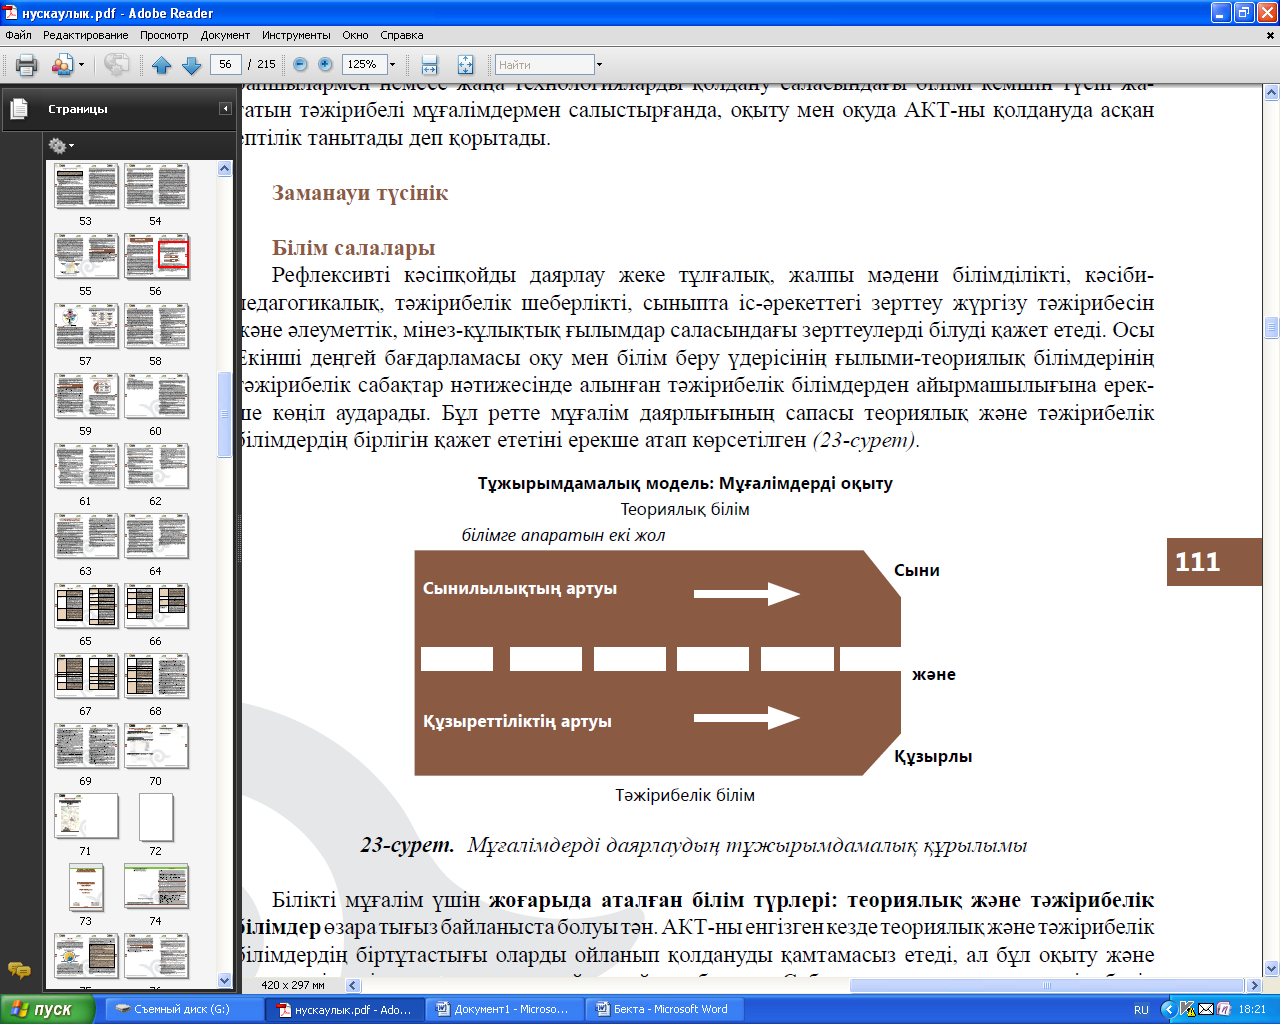This screenshot has width=1280, height=1024.
Task: Open the comments panel speech bubble icon
Action: [x=19, y=969]
